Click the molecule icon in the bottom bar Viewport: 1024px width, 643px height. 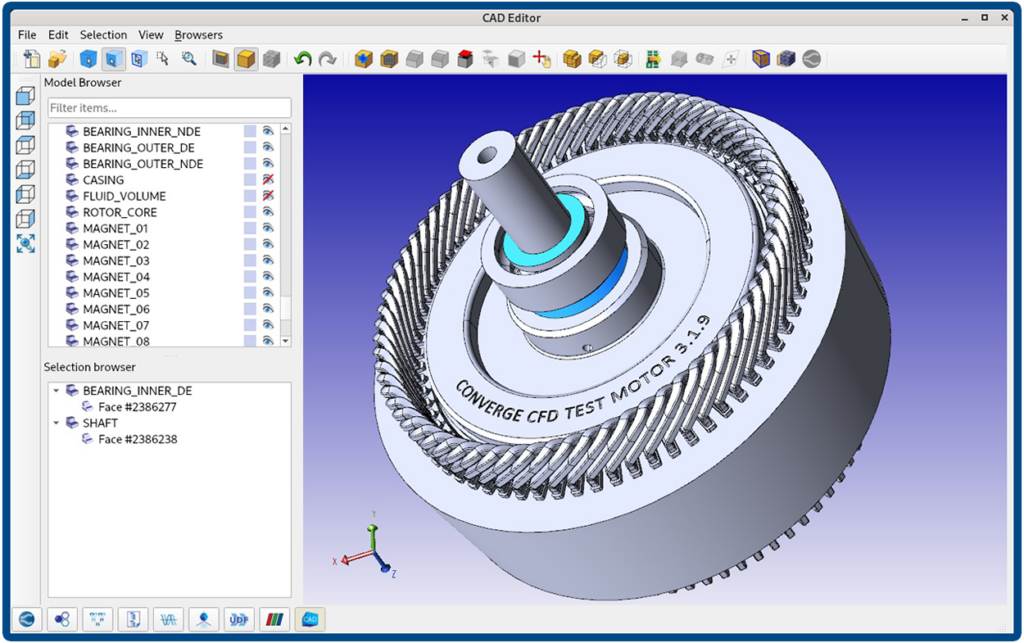coord(61,619)
